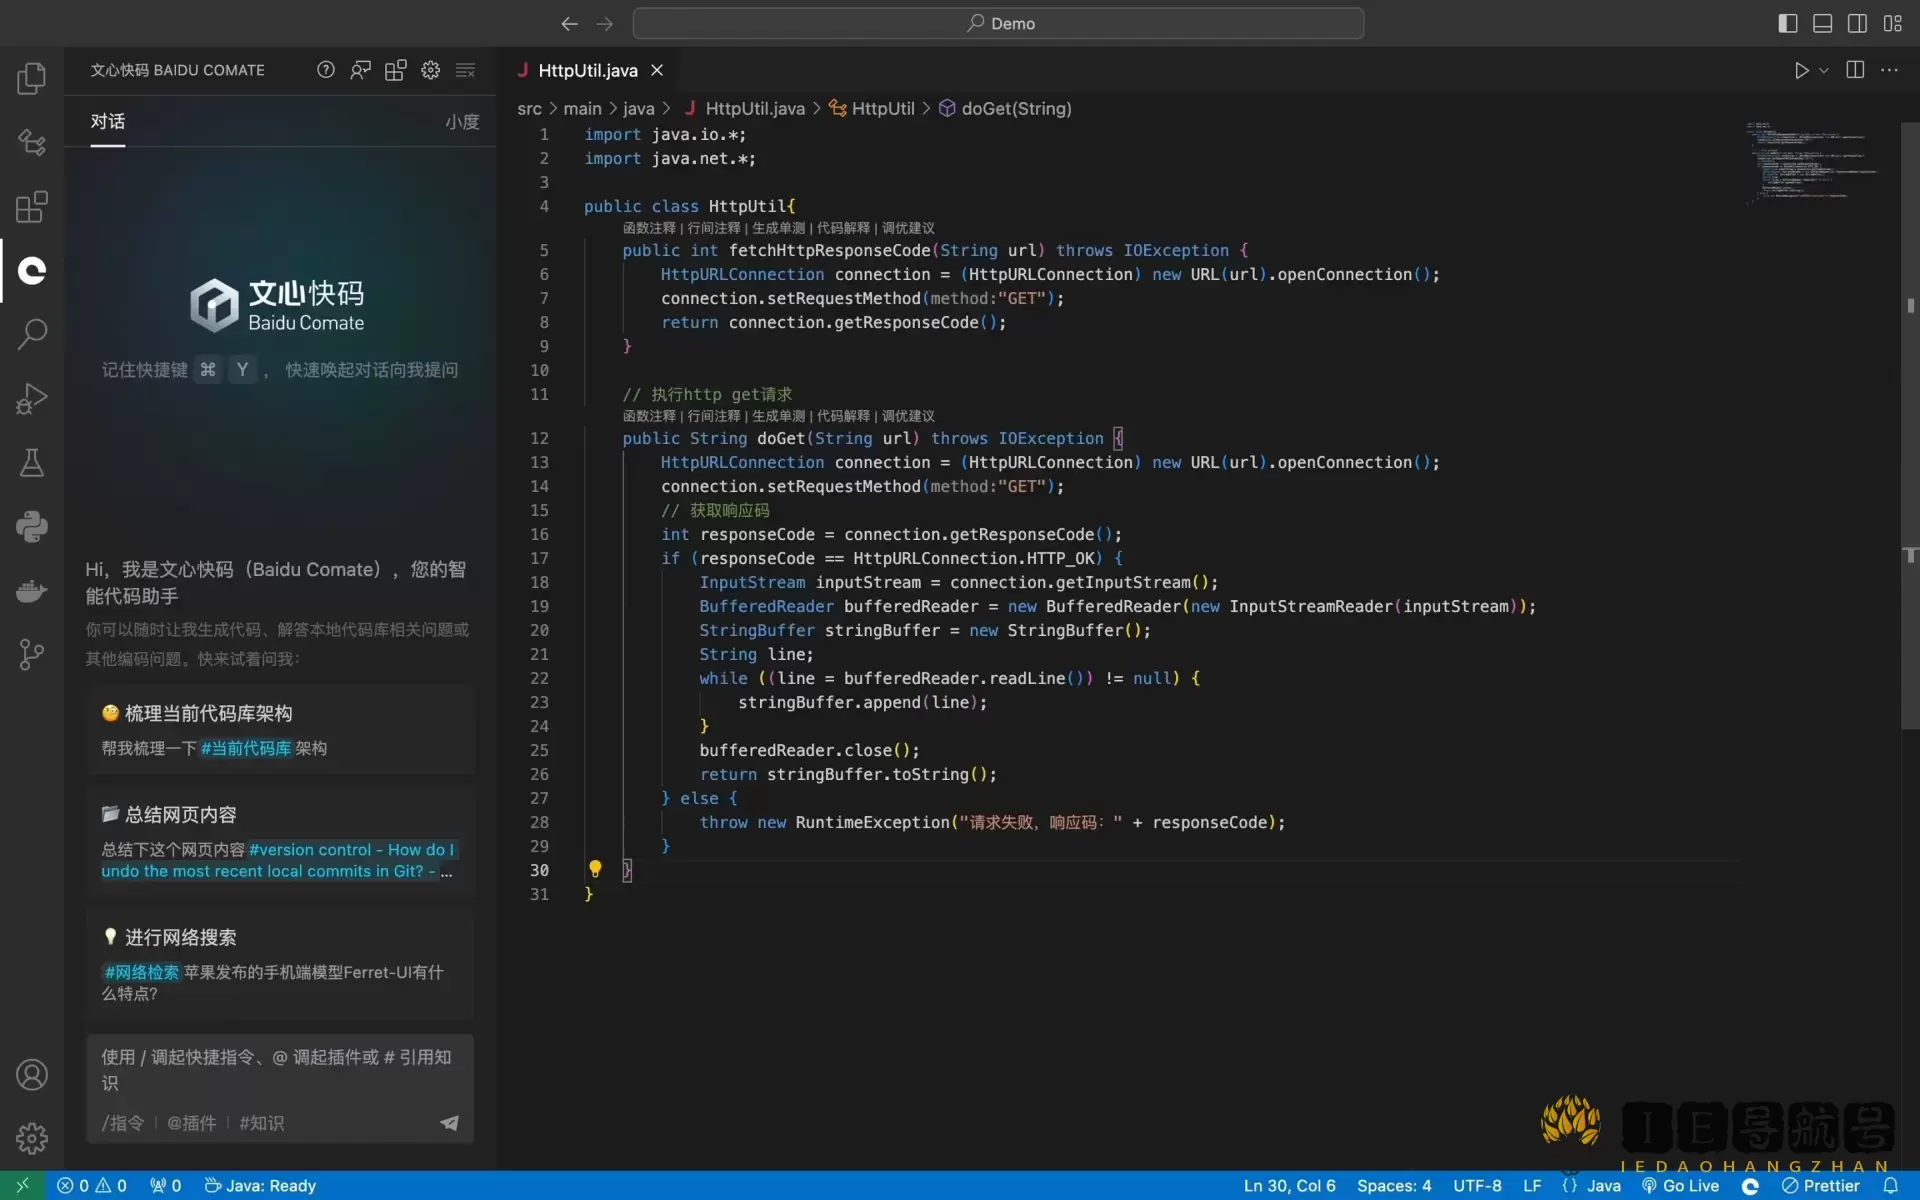Open the second activity bar icon below Explorer
The height and width of the screenshot is (1200, 1920).
pyautogui.click(x=32, y=142)
